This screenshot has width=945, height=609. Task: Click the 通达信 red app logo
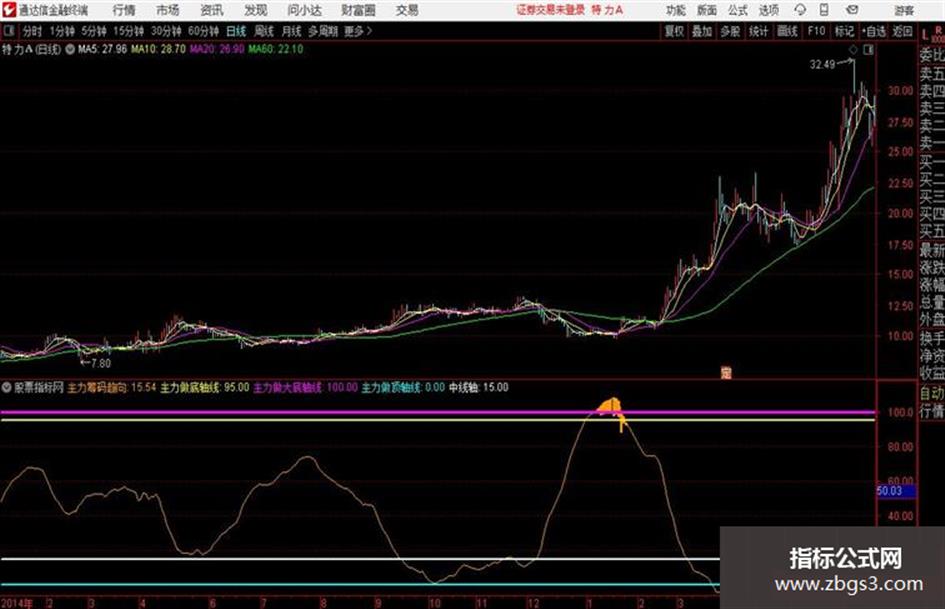(9, 10)
